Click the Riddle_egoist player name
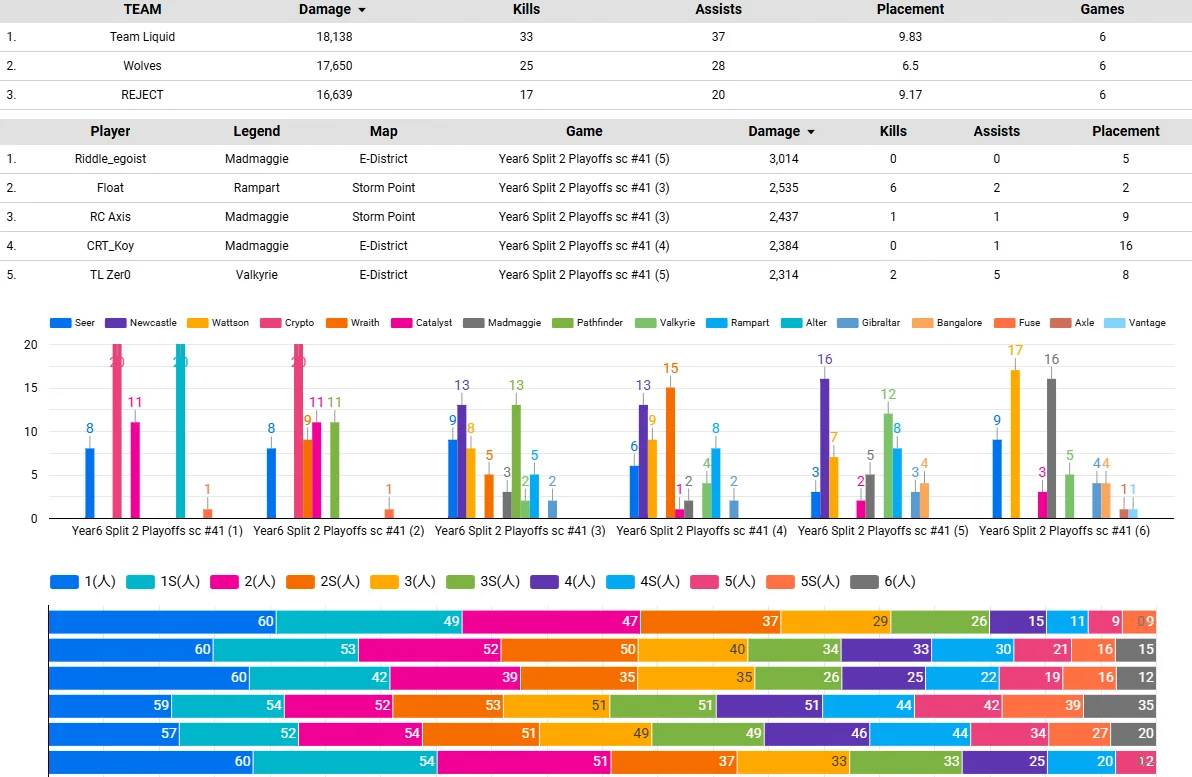This screenshot has height=777, width=1192. tap(110, 159)
